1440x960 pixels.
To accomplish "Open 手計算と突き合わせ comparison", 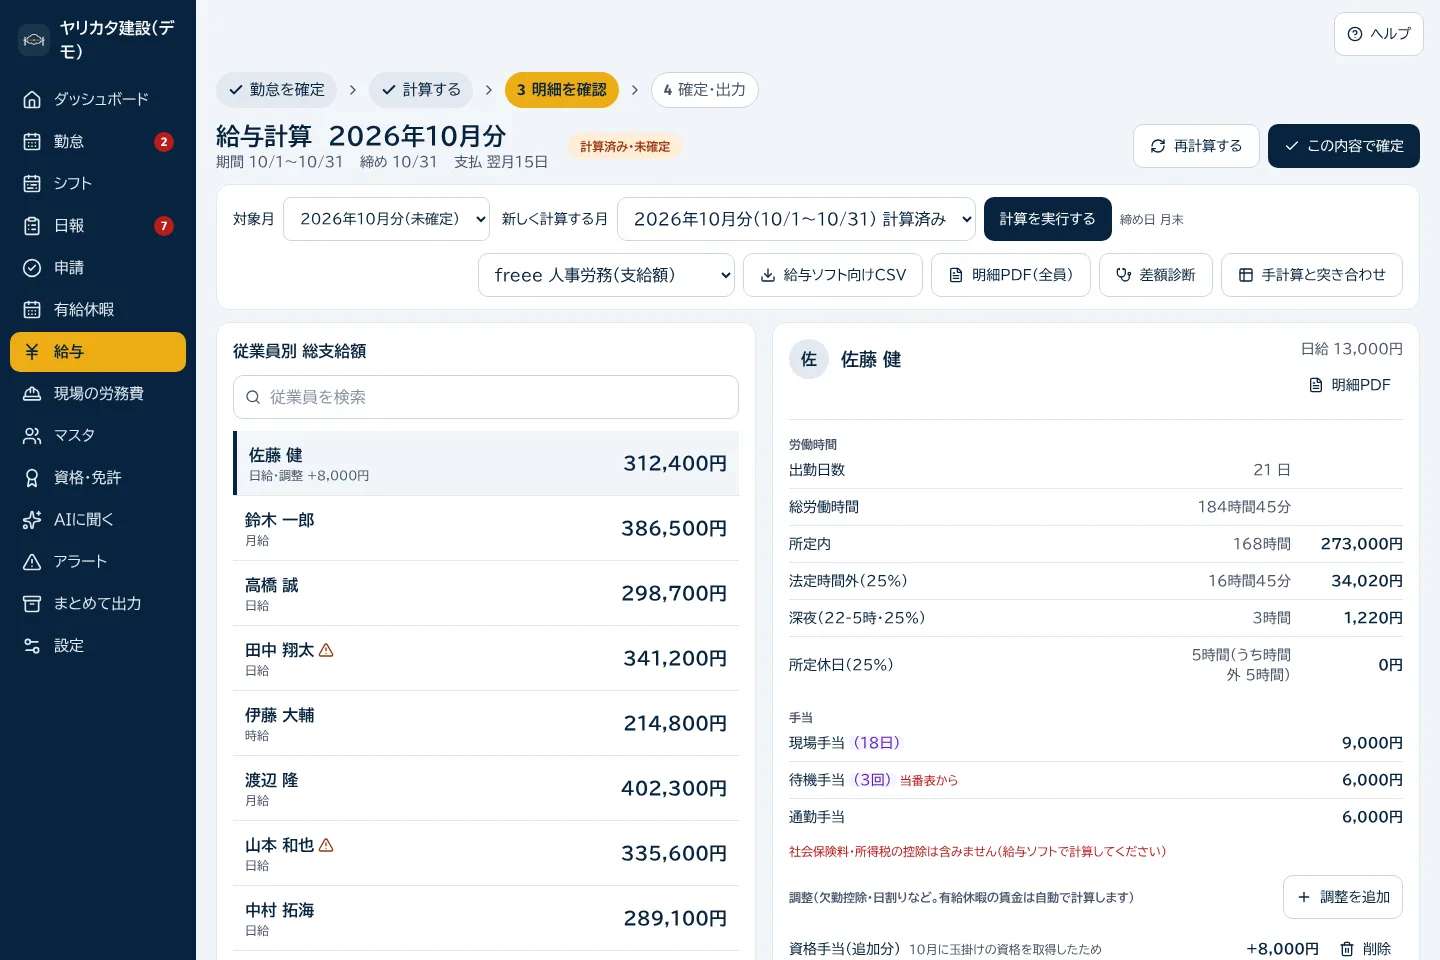I will coord(1312,275).
